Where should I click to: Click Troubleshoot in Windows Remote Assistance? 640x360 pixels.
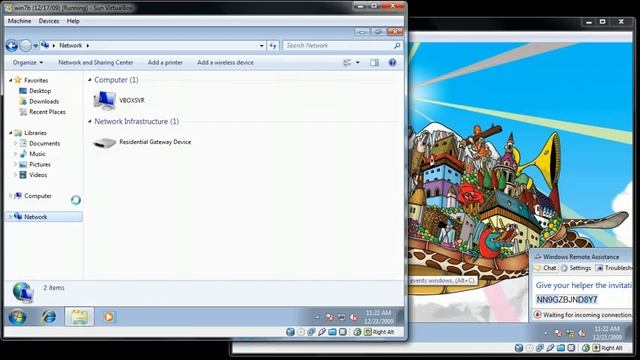tap(613, 268)
